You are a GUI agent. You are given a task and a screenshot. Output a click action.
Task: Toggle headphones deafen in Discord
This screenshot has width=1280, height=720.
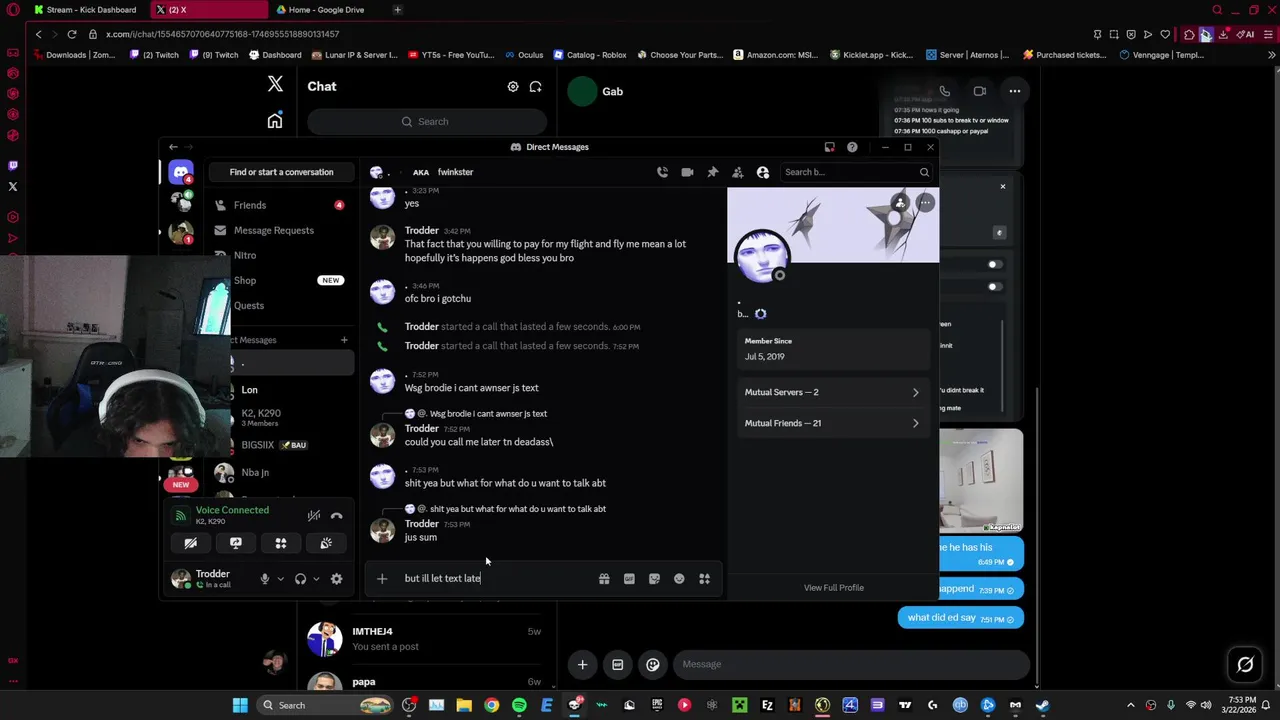pos(300,579)
